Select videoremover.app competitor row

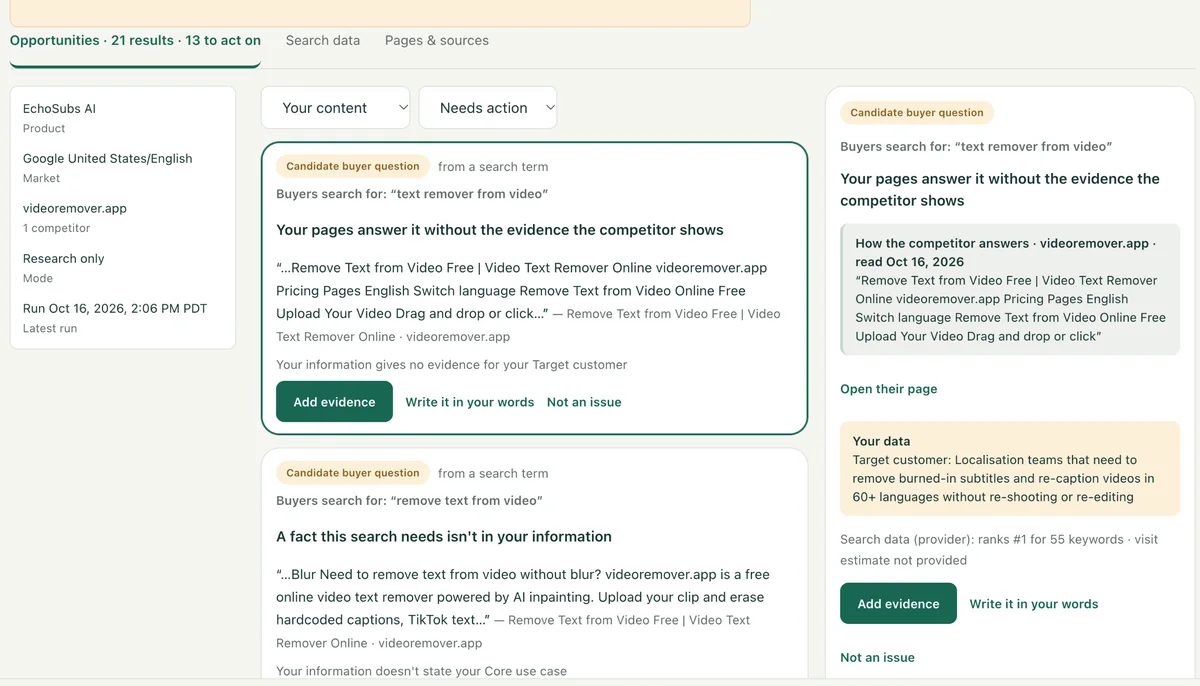pyautogui.click(x=123, y=217)
